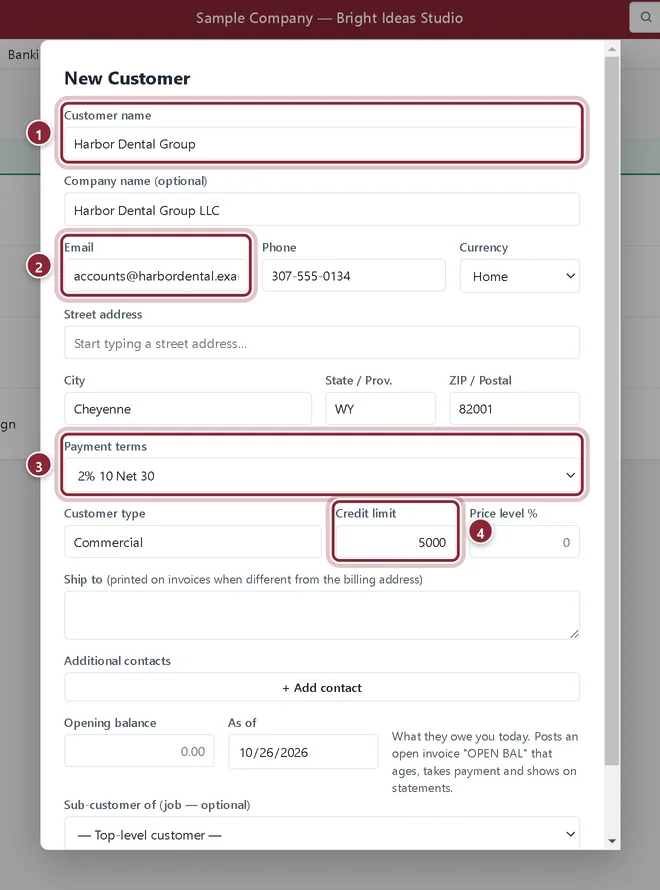Edit the Price level % field
660x890 pixels.
[x=524, y=542]
